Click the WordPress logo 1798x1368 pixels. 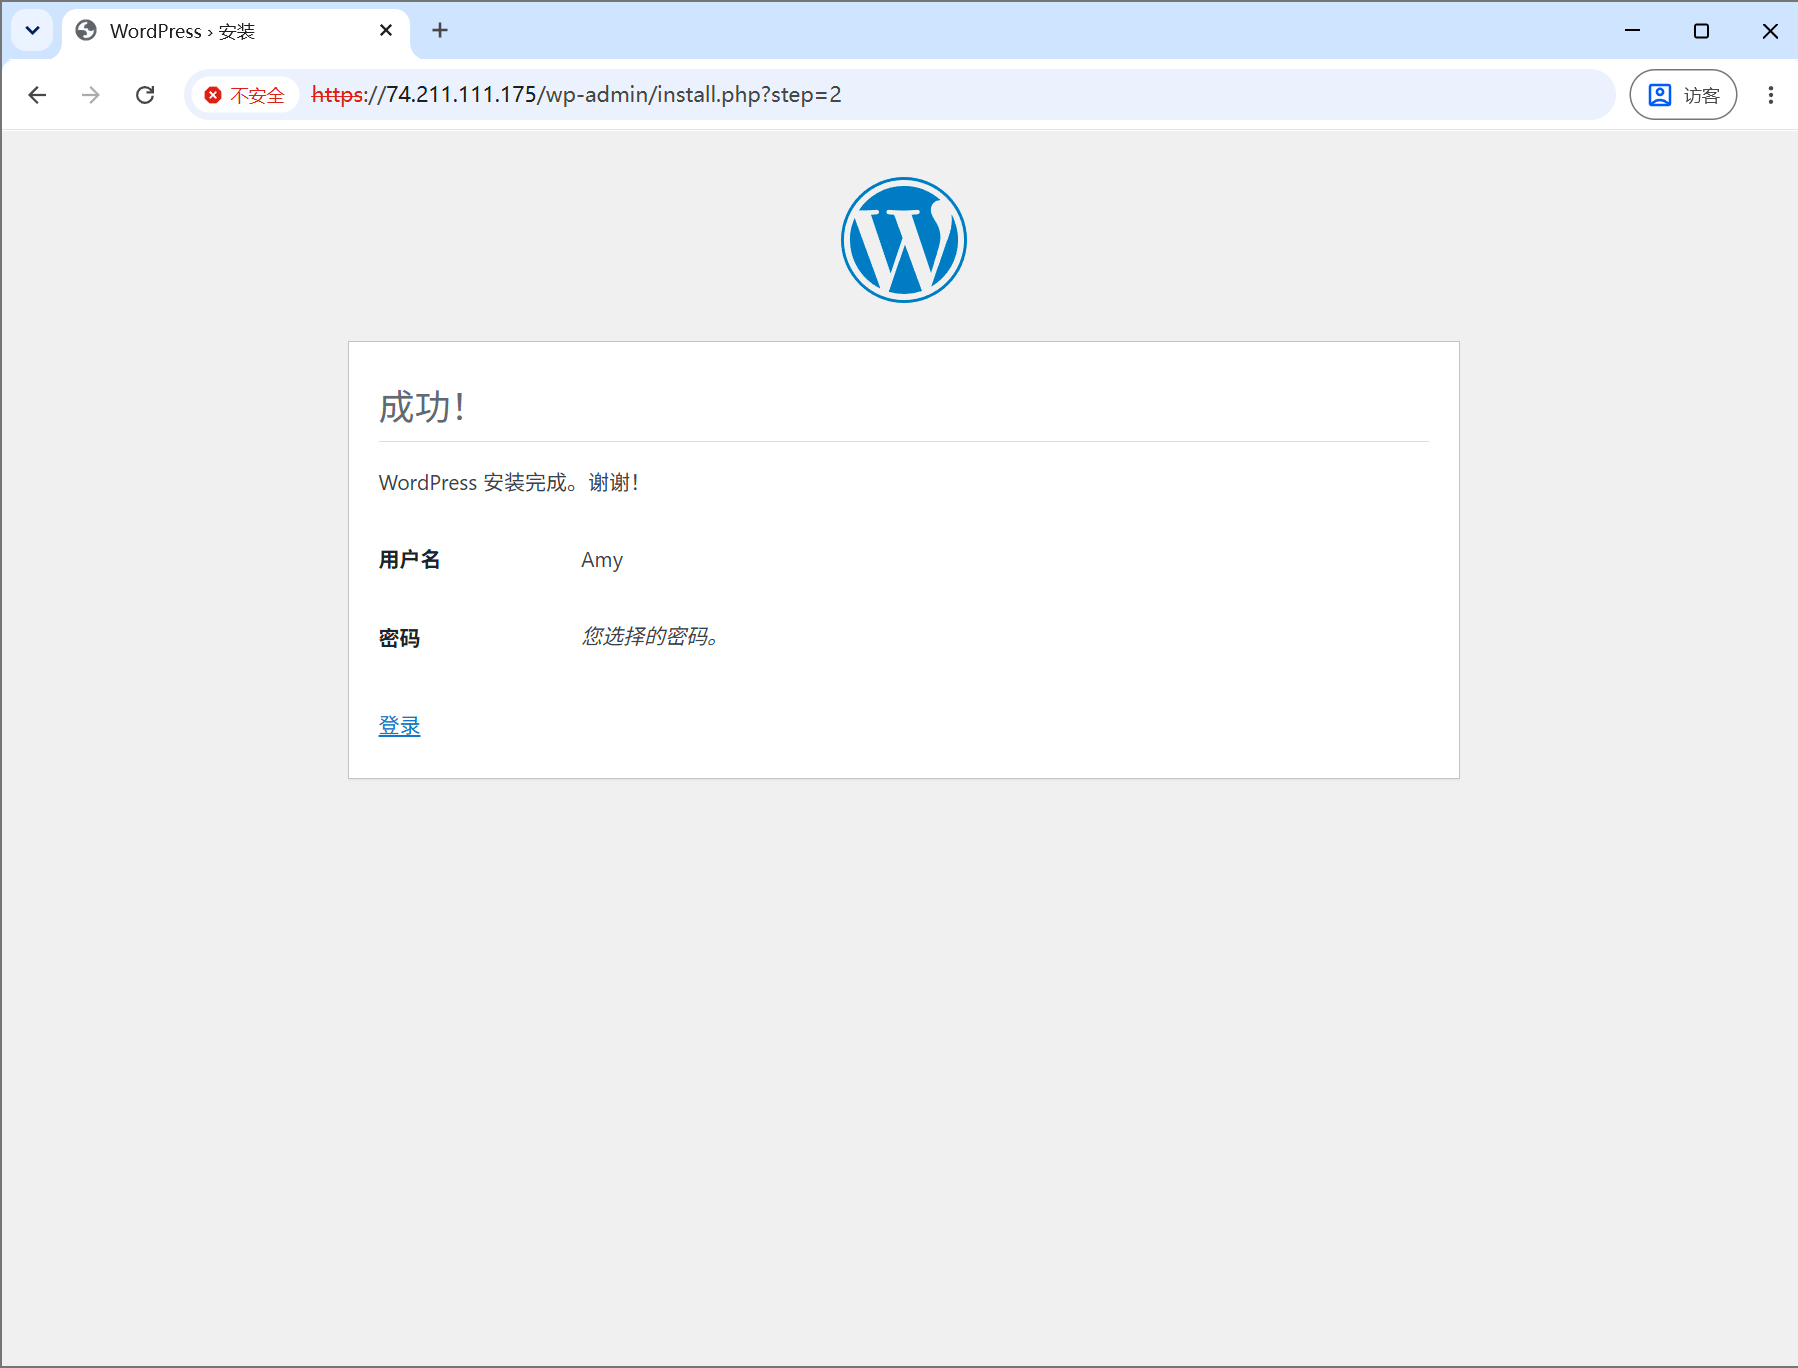pos(904,240)
